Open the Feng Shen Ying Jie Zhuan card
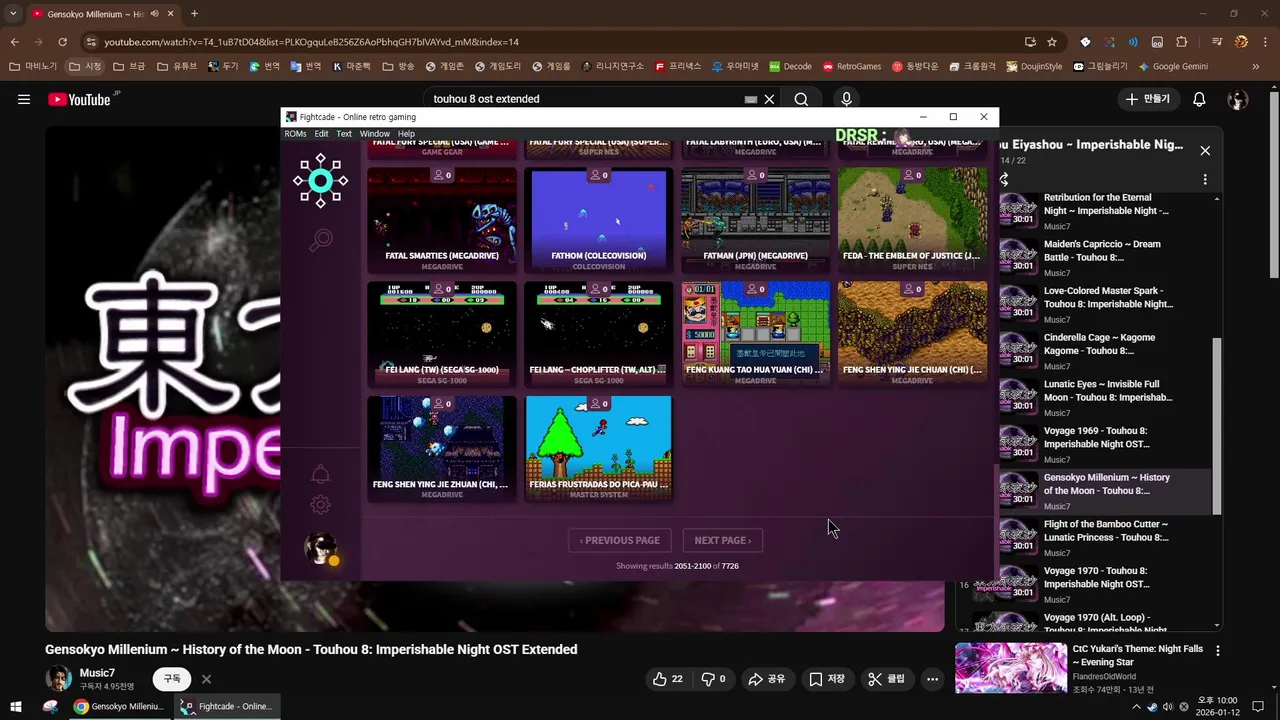Image resolution: width=1280 pixels, height=720 pixels. pyautogui.click(x=442, y=448)
